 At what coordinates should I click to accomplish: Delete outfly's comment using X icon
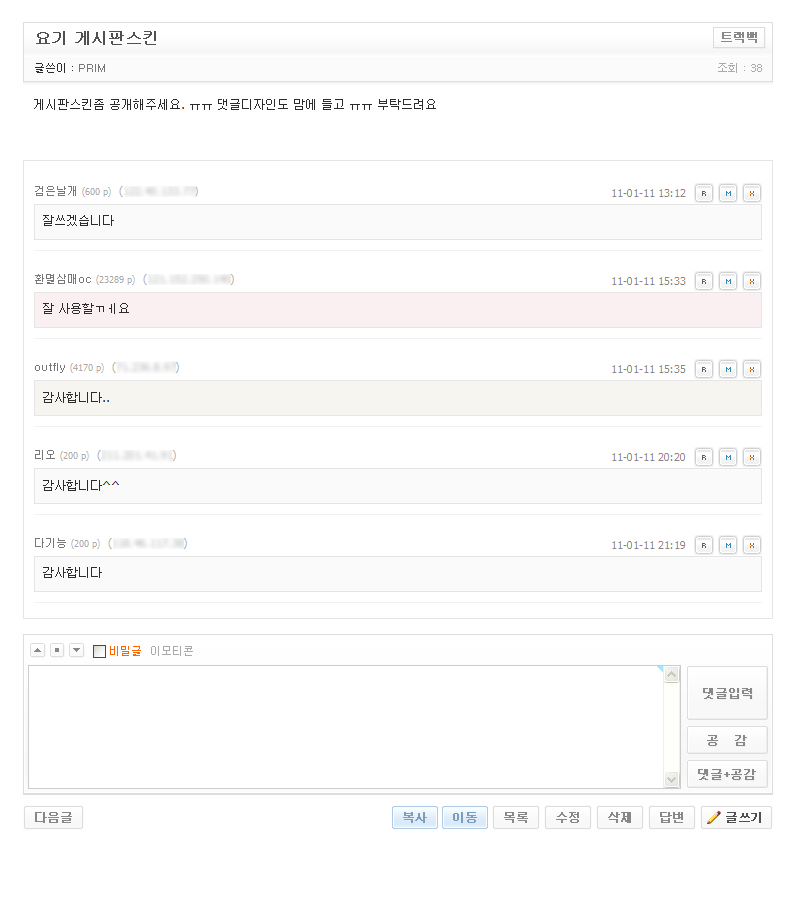[752, 369]
